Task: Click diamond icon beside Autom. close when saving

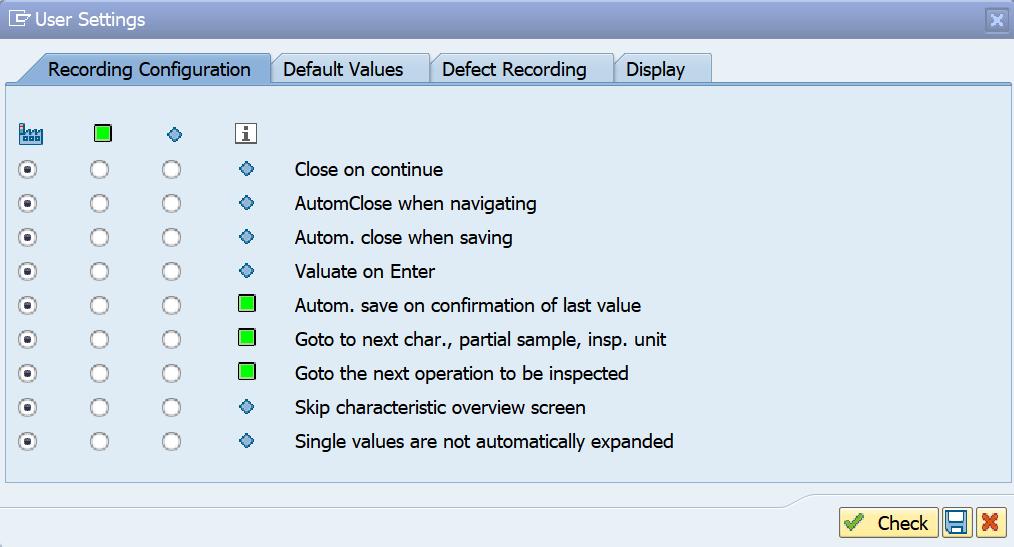Action: [246, 237]
